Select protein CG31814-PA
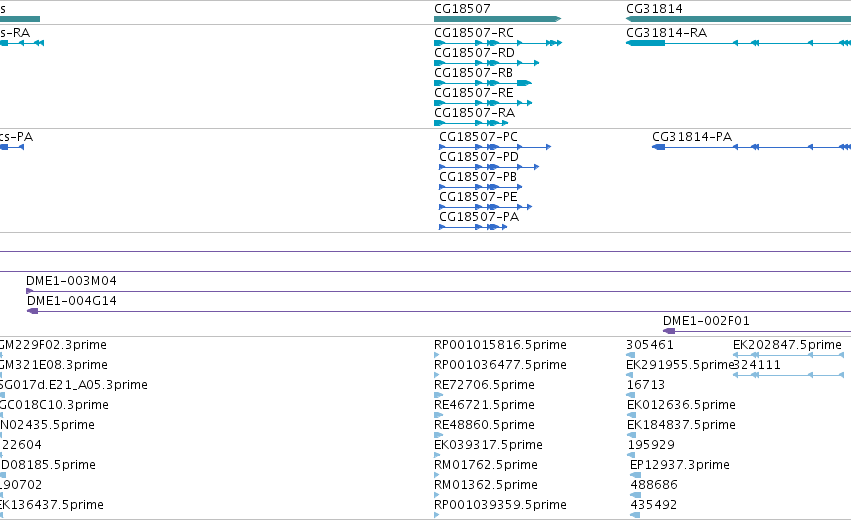 click(x=692, y=137)
